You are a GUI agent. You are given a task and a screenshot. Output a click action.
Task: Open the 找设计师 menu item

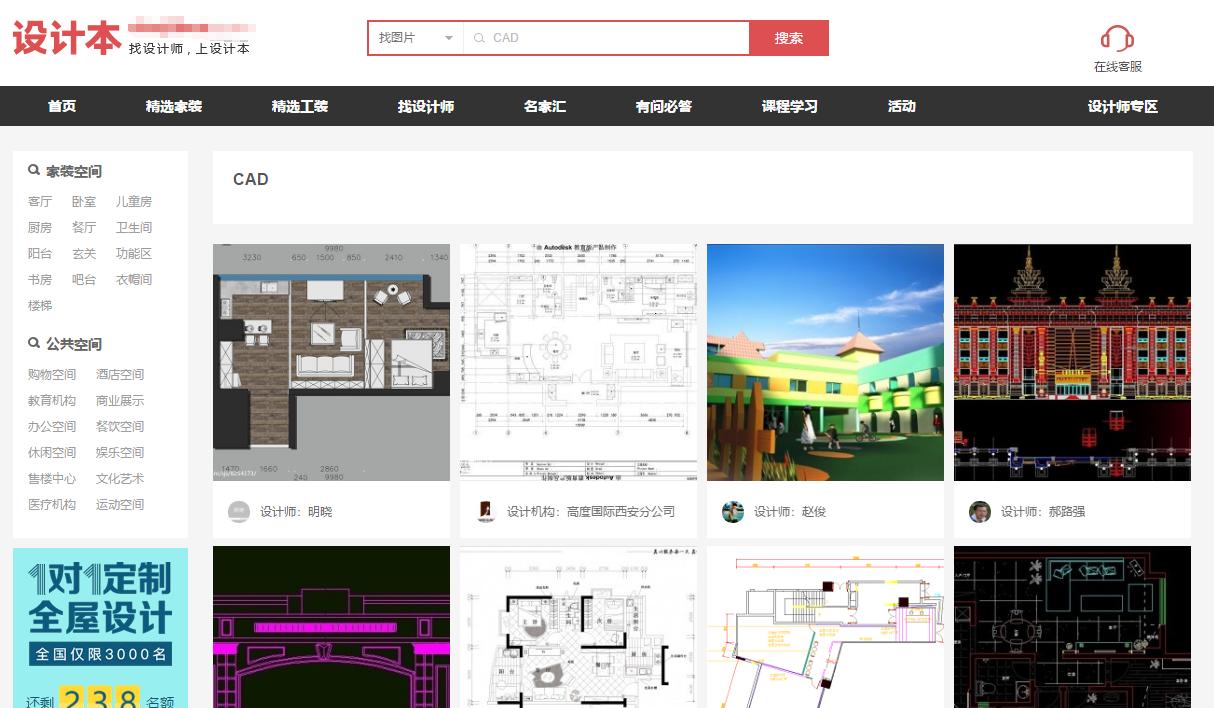427,106
